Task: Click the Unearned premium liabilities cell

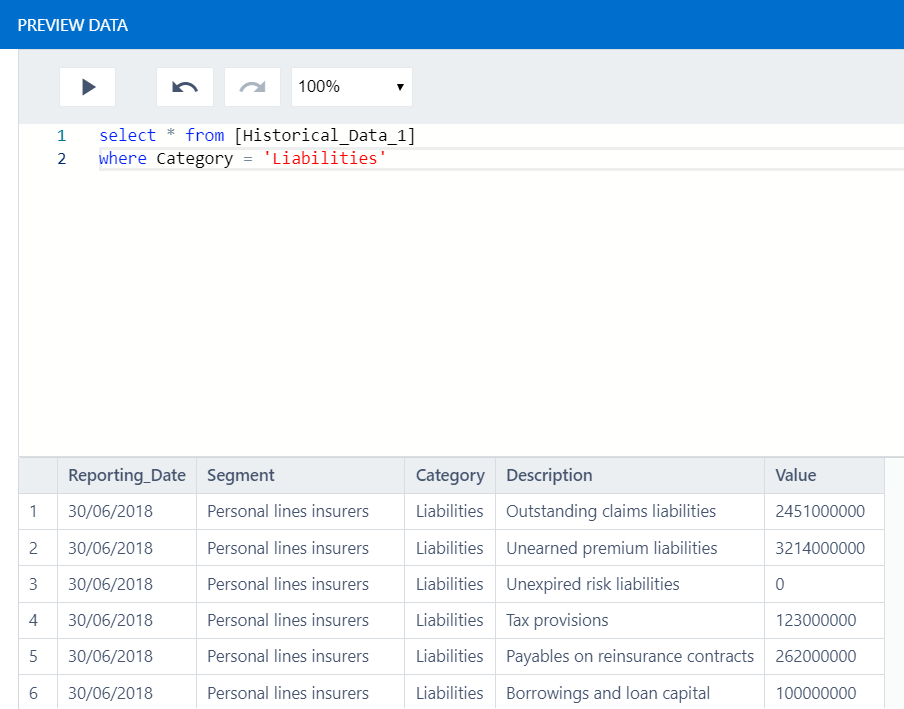Action: pyautogui.click(x=611, y=548)
